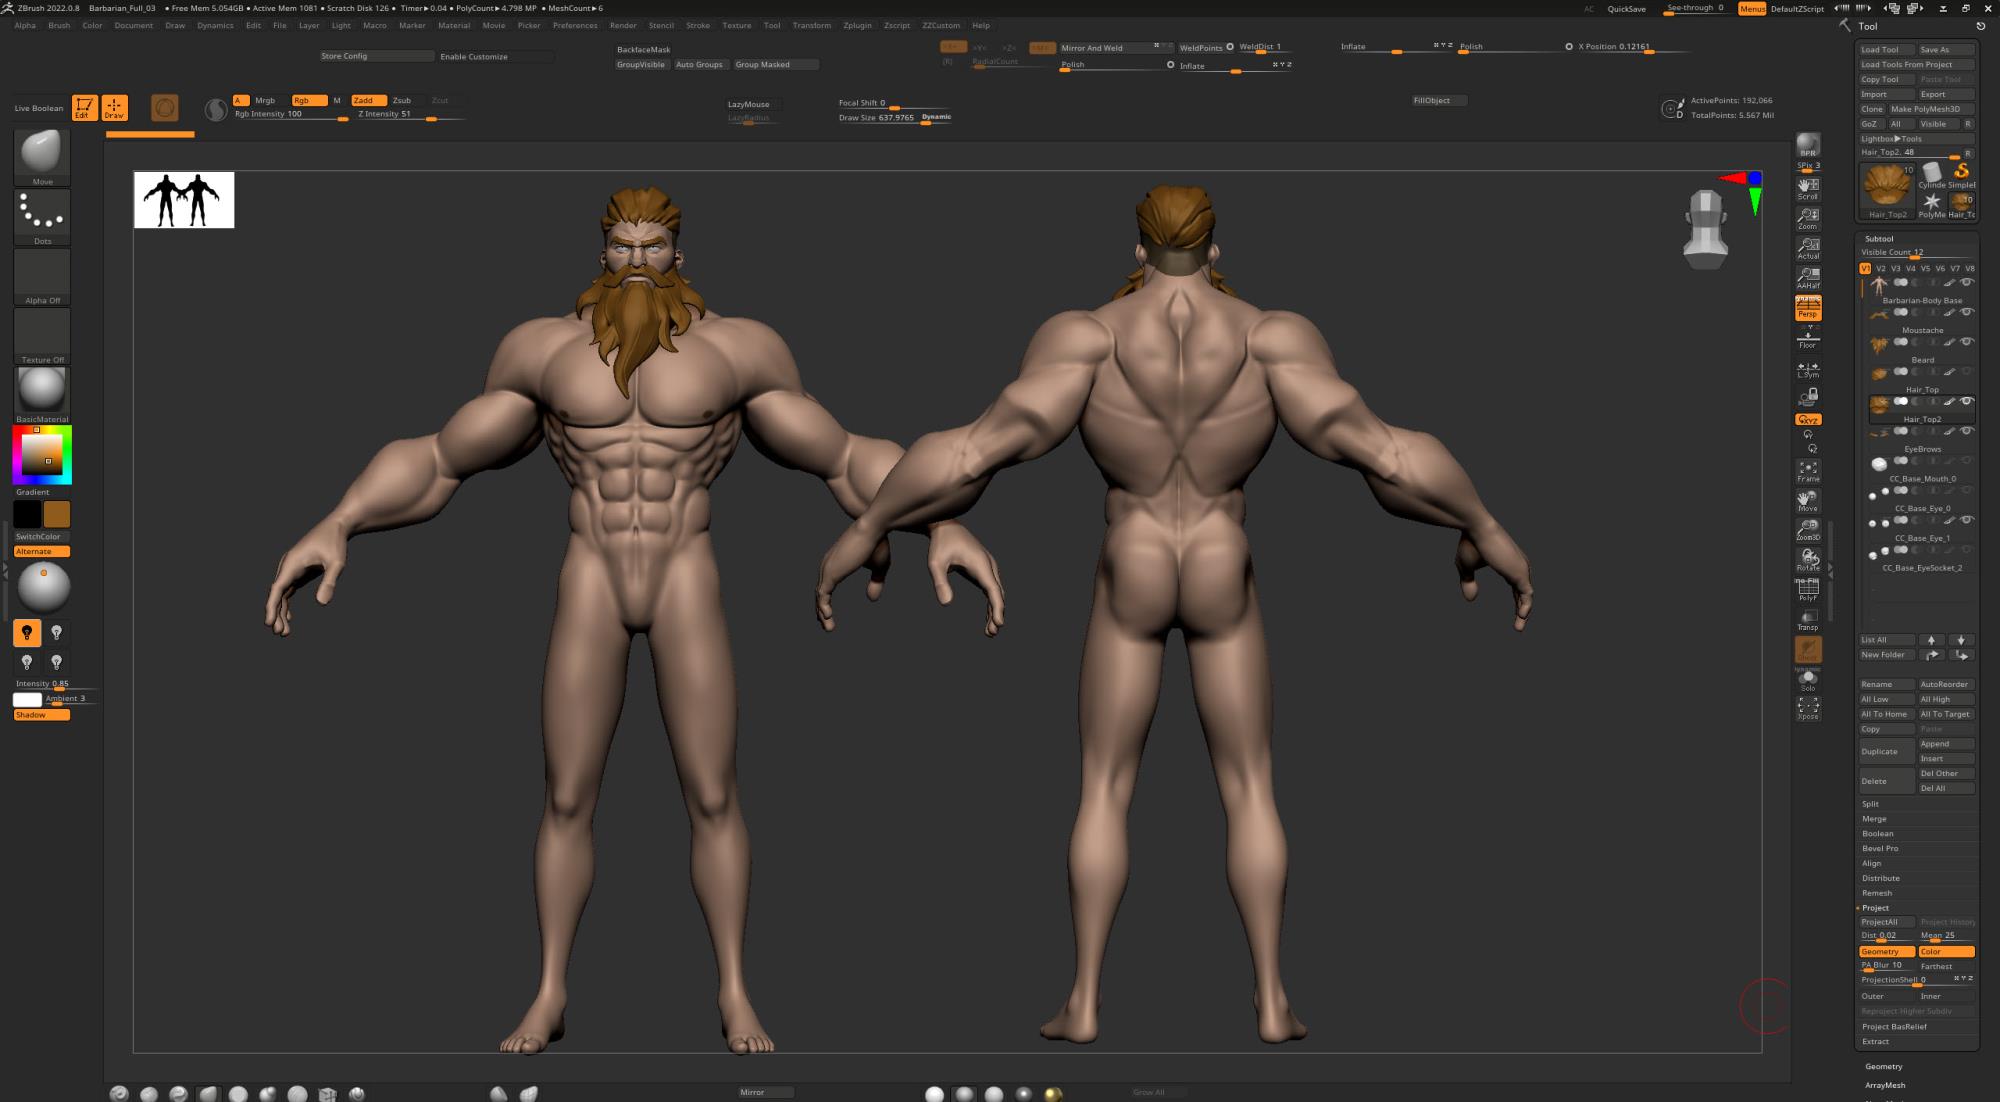Click the Zoom3D icon
This screenshot has width=2000, height=1102.
(1808, 530)
